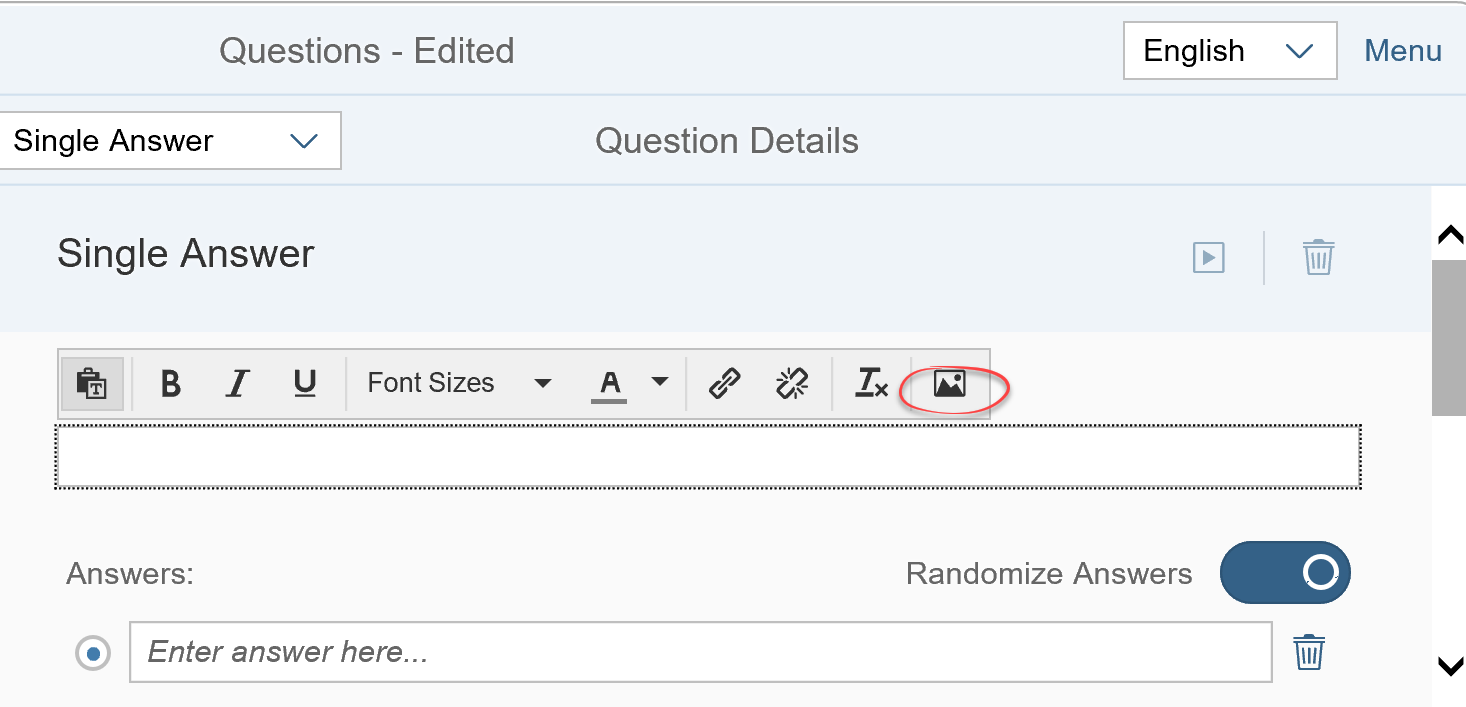
Task: Open the Single Answer type dropdown
Action: [168, 141]
